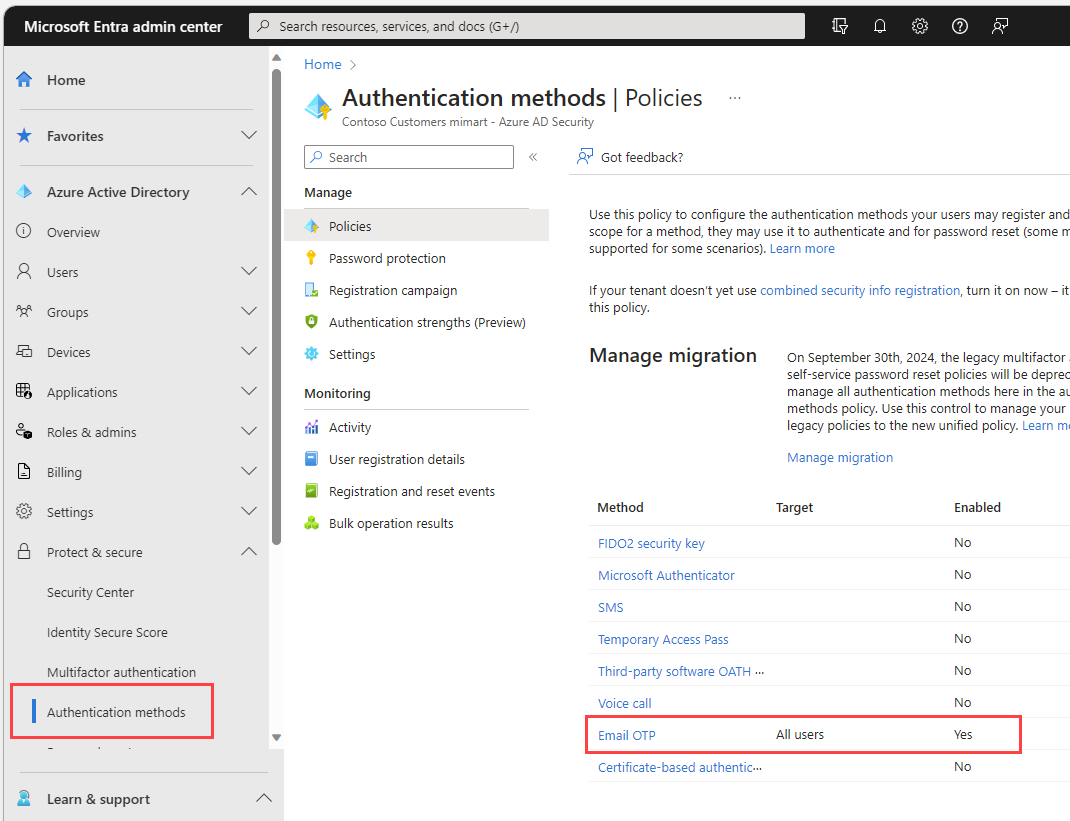1070x821 pixels.
Task: Focus the top resource search box
Action: tap(526, 26)
